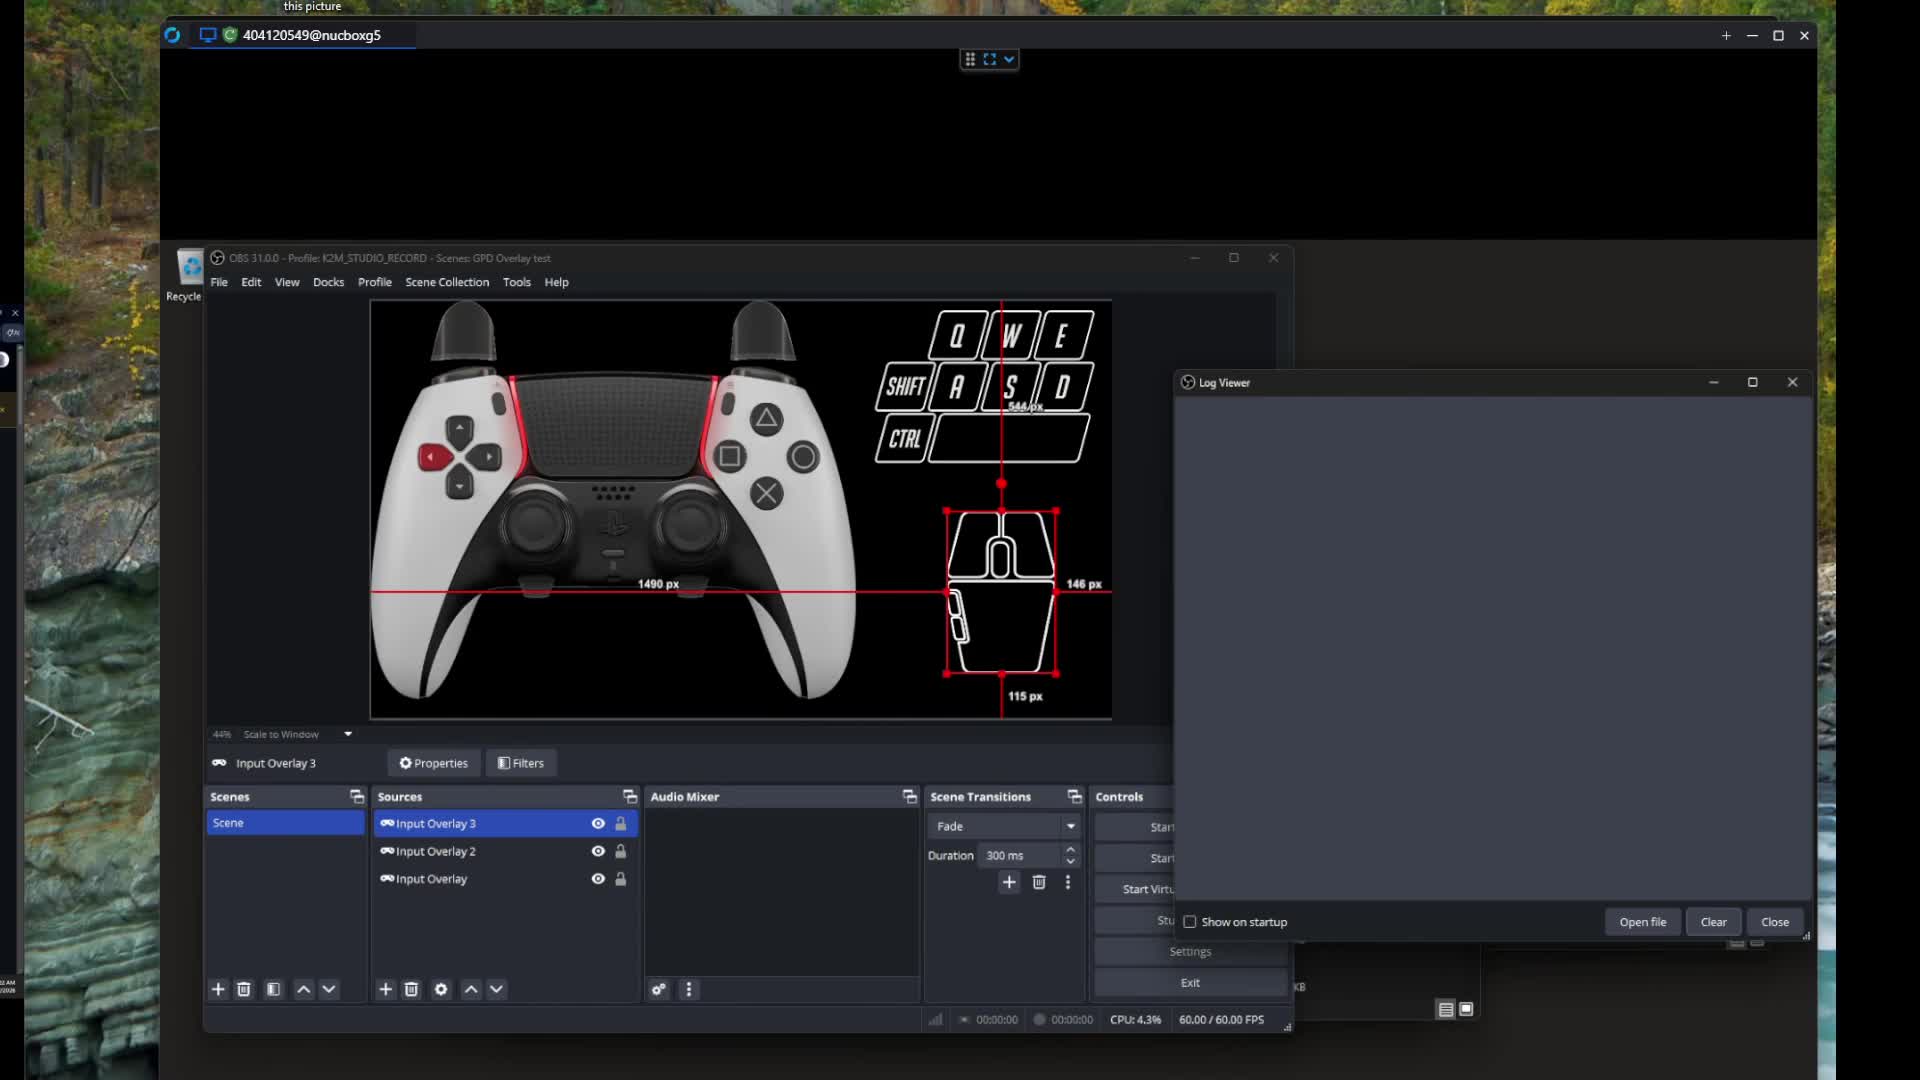The width and height of the screenshot is (1920, 1080).
Task: Open the Tools menu
Action: (x=517, y=282)
